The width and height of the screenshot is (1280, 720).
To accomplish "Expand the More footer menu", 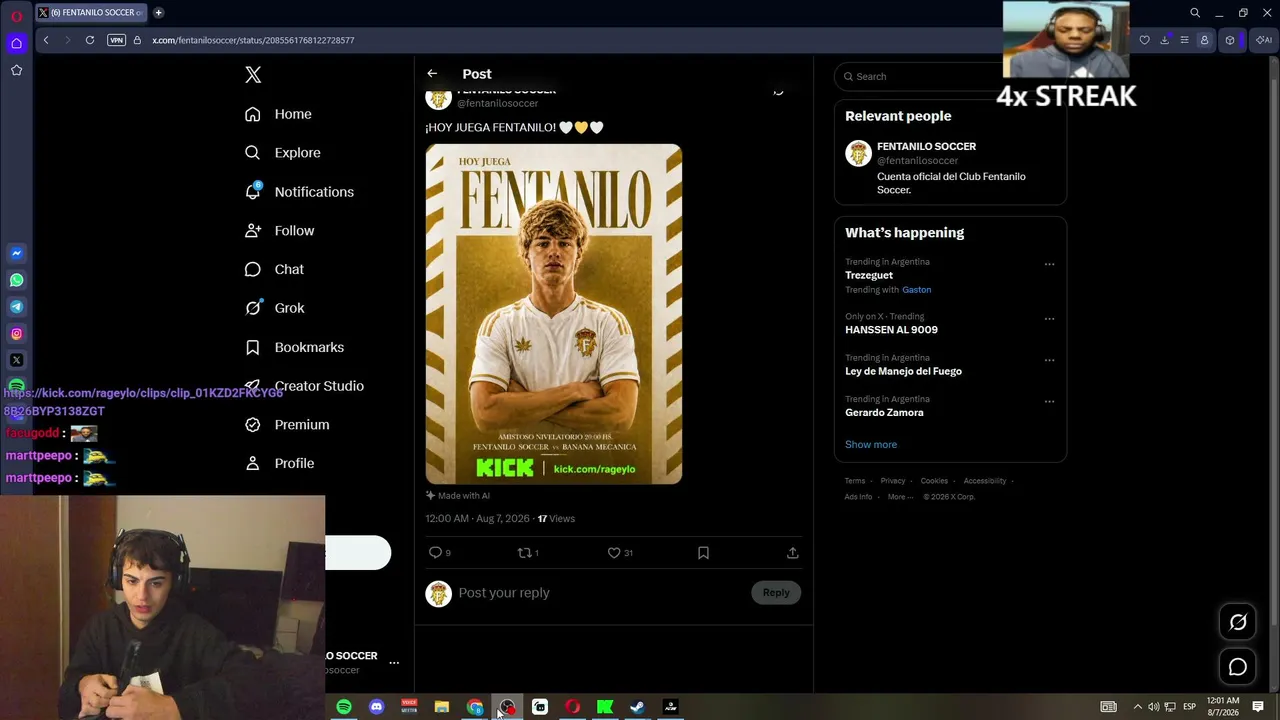I will [900, 497].
